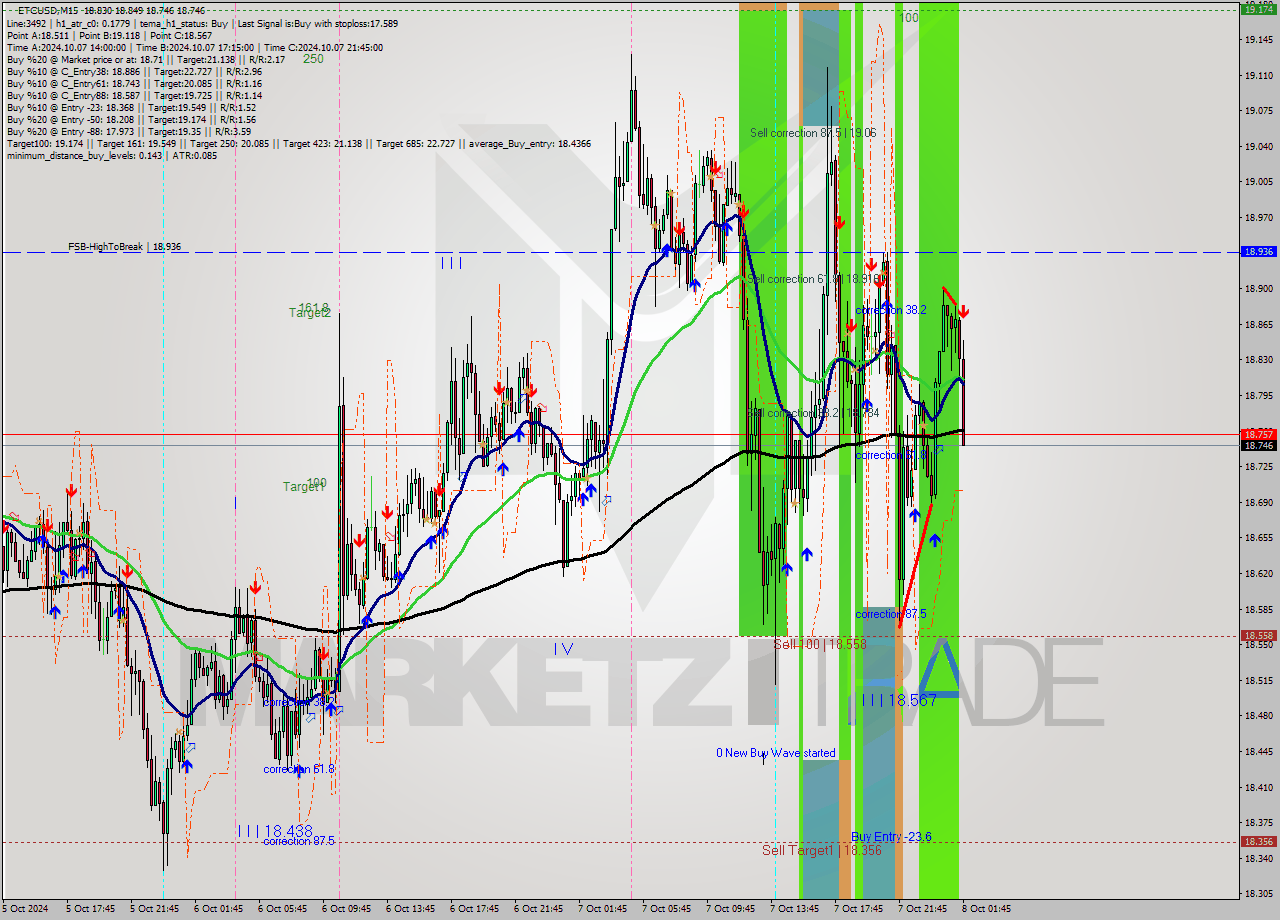Click the '7 Oct 01:45' time axis label
Screen dimensions: 1280x920
coord(605,909)
